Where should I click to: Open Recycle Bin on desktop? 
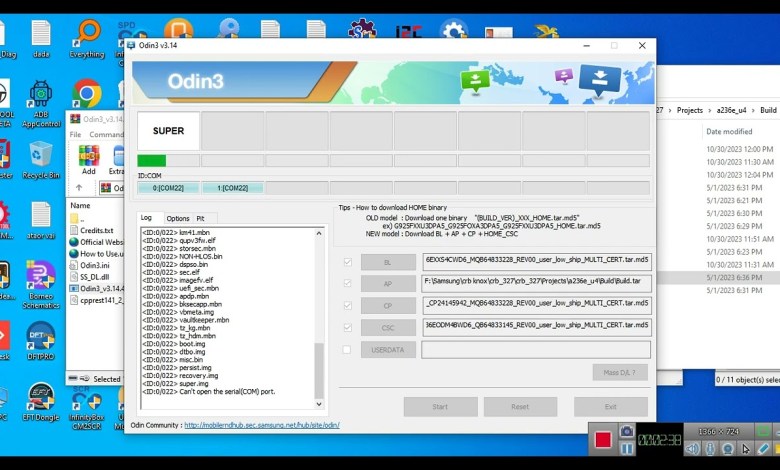[41, 160]
